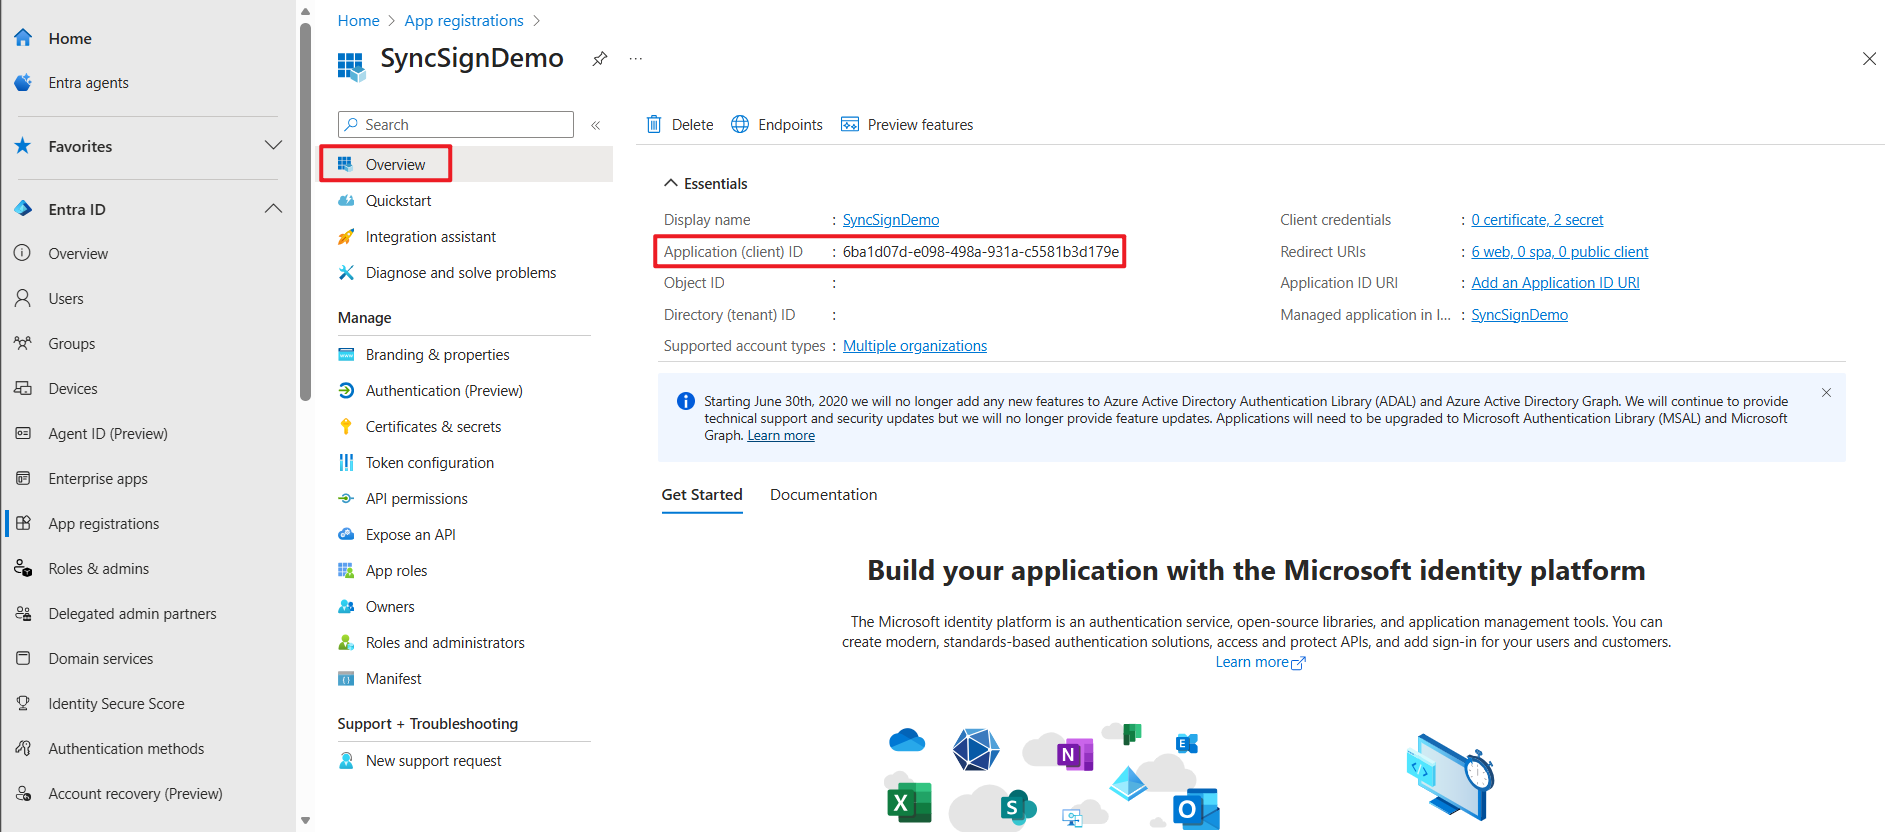1885x832 pixels.
Task: Click the Delete trash icon
Action: [654, 125]
